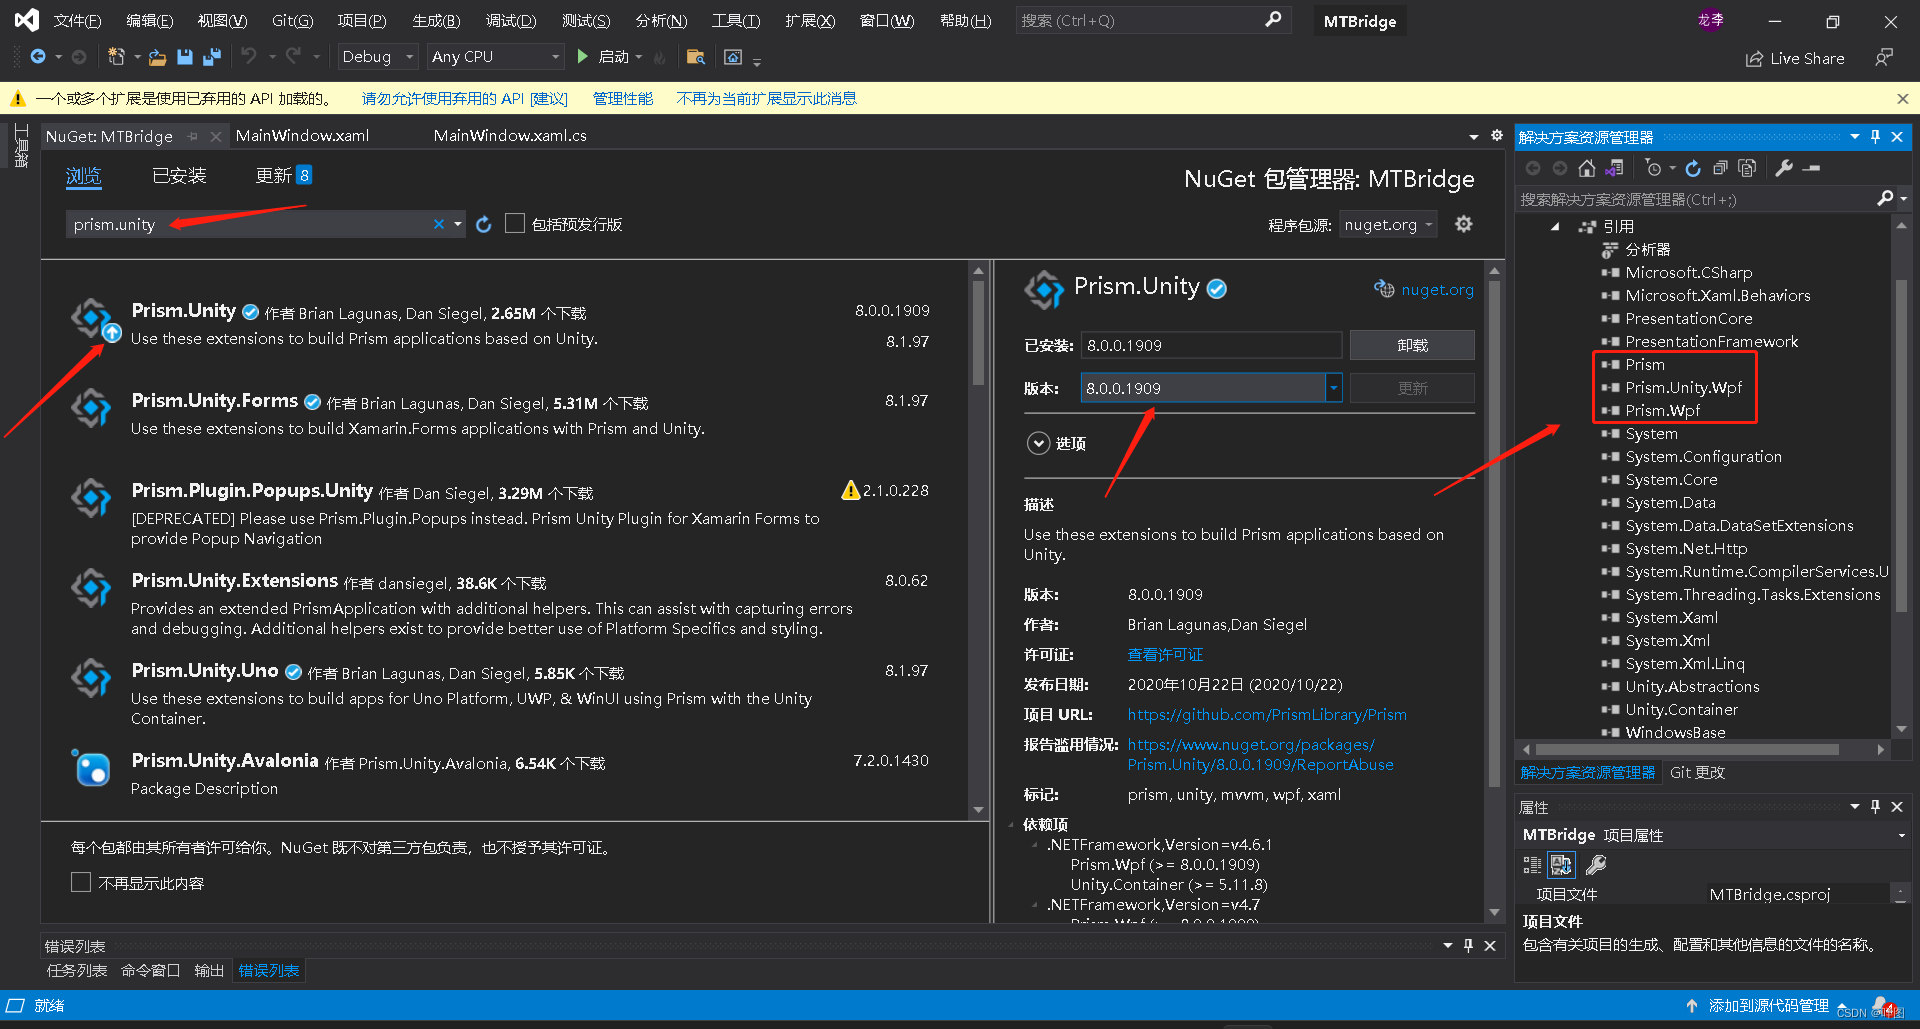Open the nuget.org package source dropdown

click(1388, 225)
